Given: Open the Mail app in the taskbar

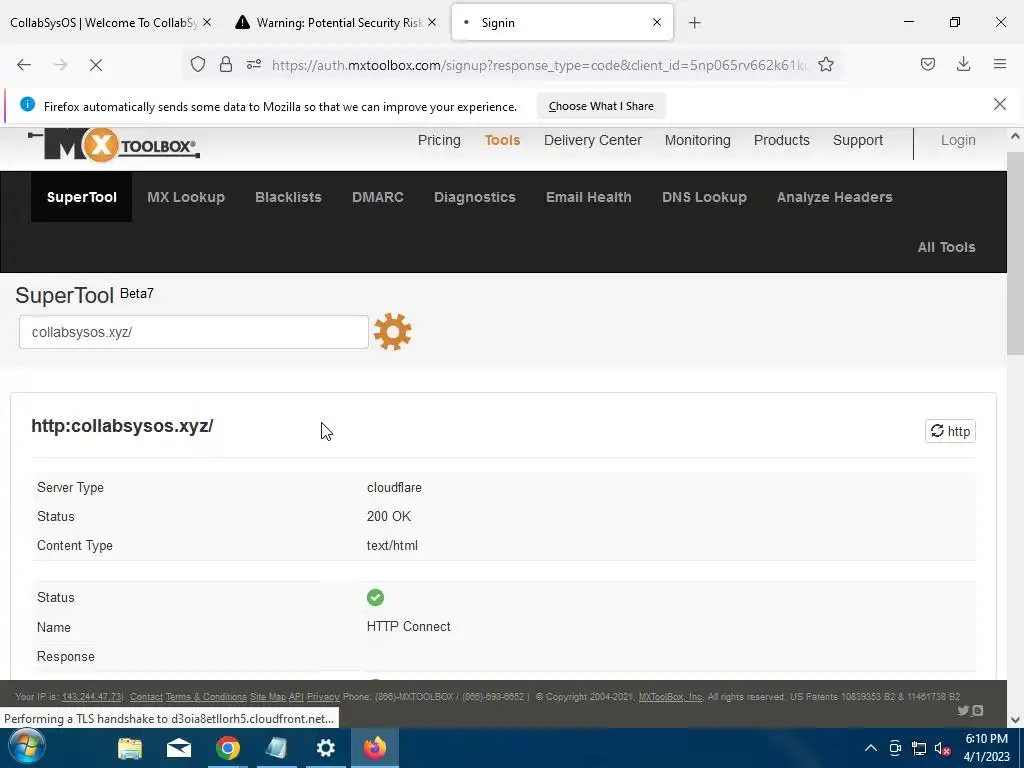Looking at the screenshot, I should coord(178,748).
